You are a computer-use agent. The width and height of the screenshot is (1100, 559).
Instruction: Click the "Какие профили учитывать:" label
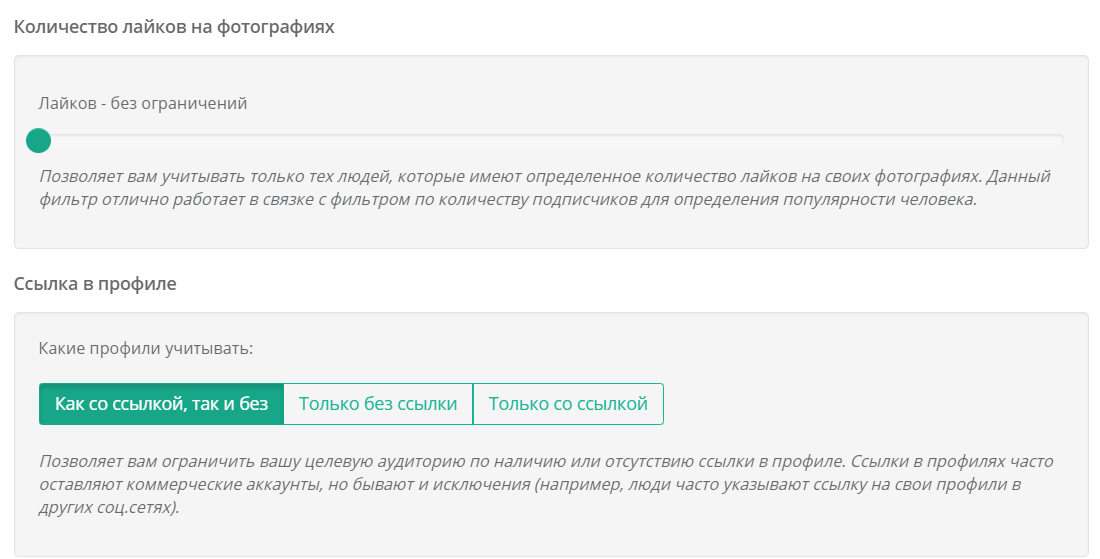click(146, 349)
